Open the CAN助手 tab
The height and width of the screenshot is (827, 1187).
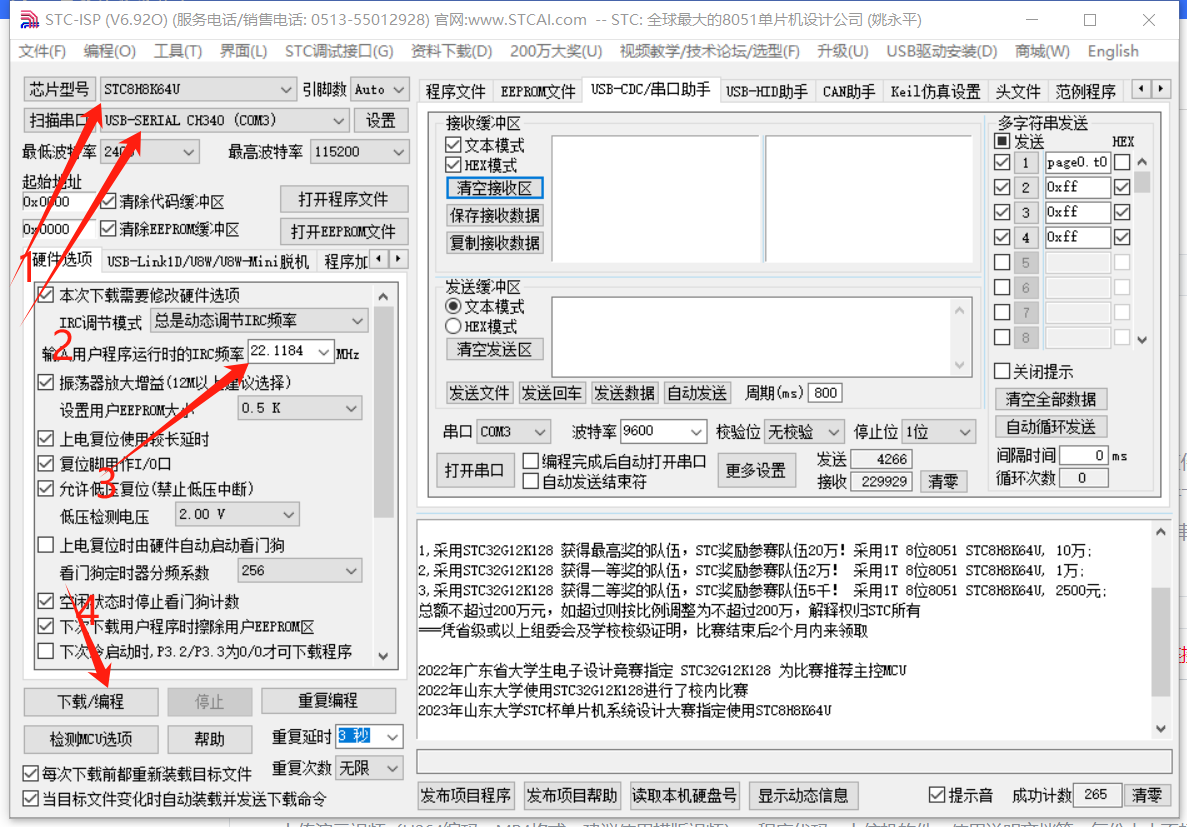pyautogui.click(x=849, y=92)
